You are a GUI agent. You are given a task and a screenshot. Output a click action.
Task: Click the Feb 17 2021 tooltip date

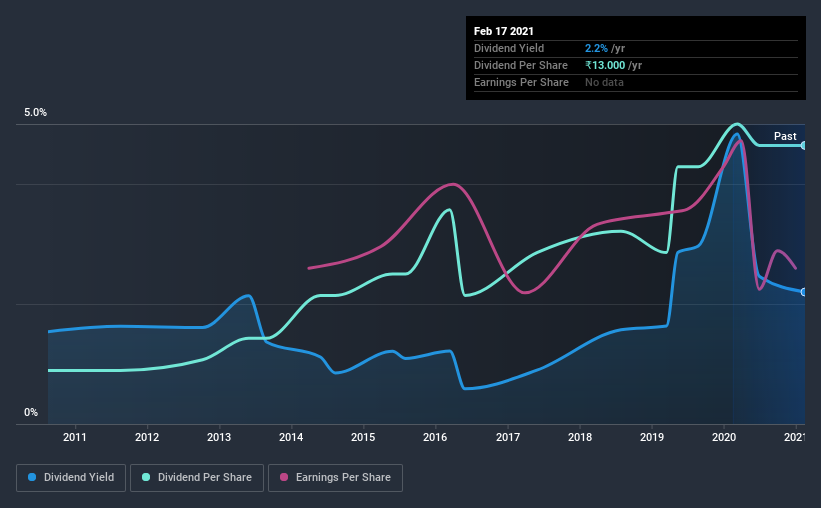[x=504, y=31]
